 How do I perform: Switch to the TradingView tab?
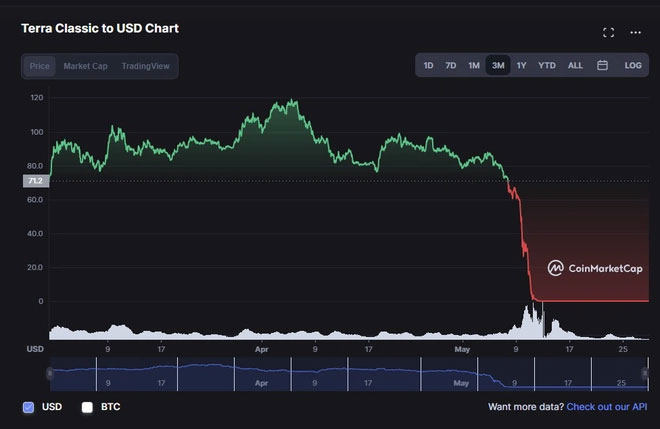145,66
